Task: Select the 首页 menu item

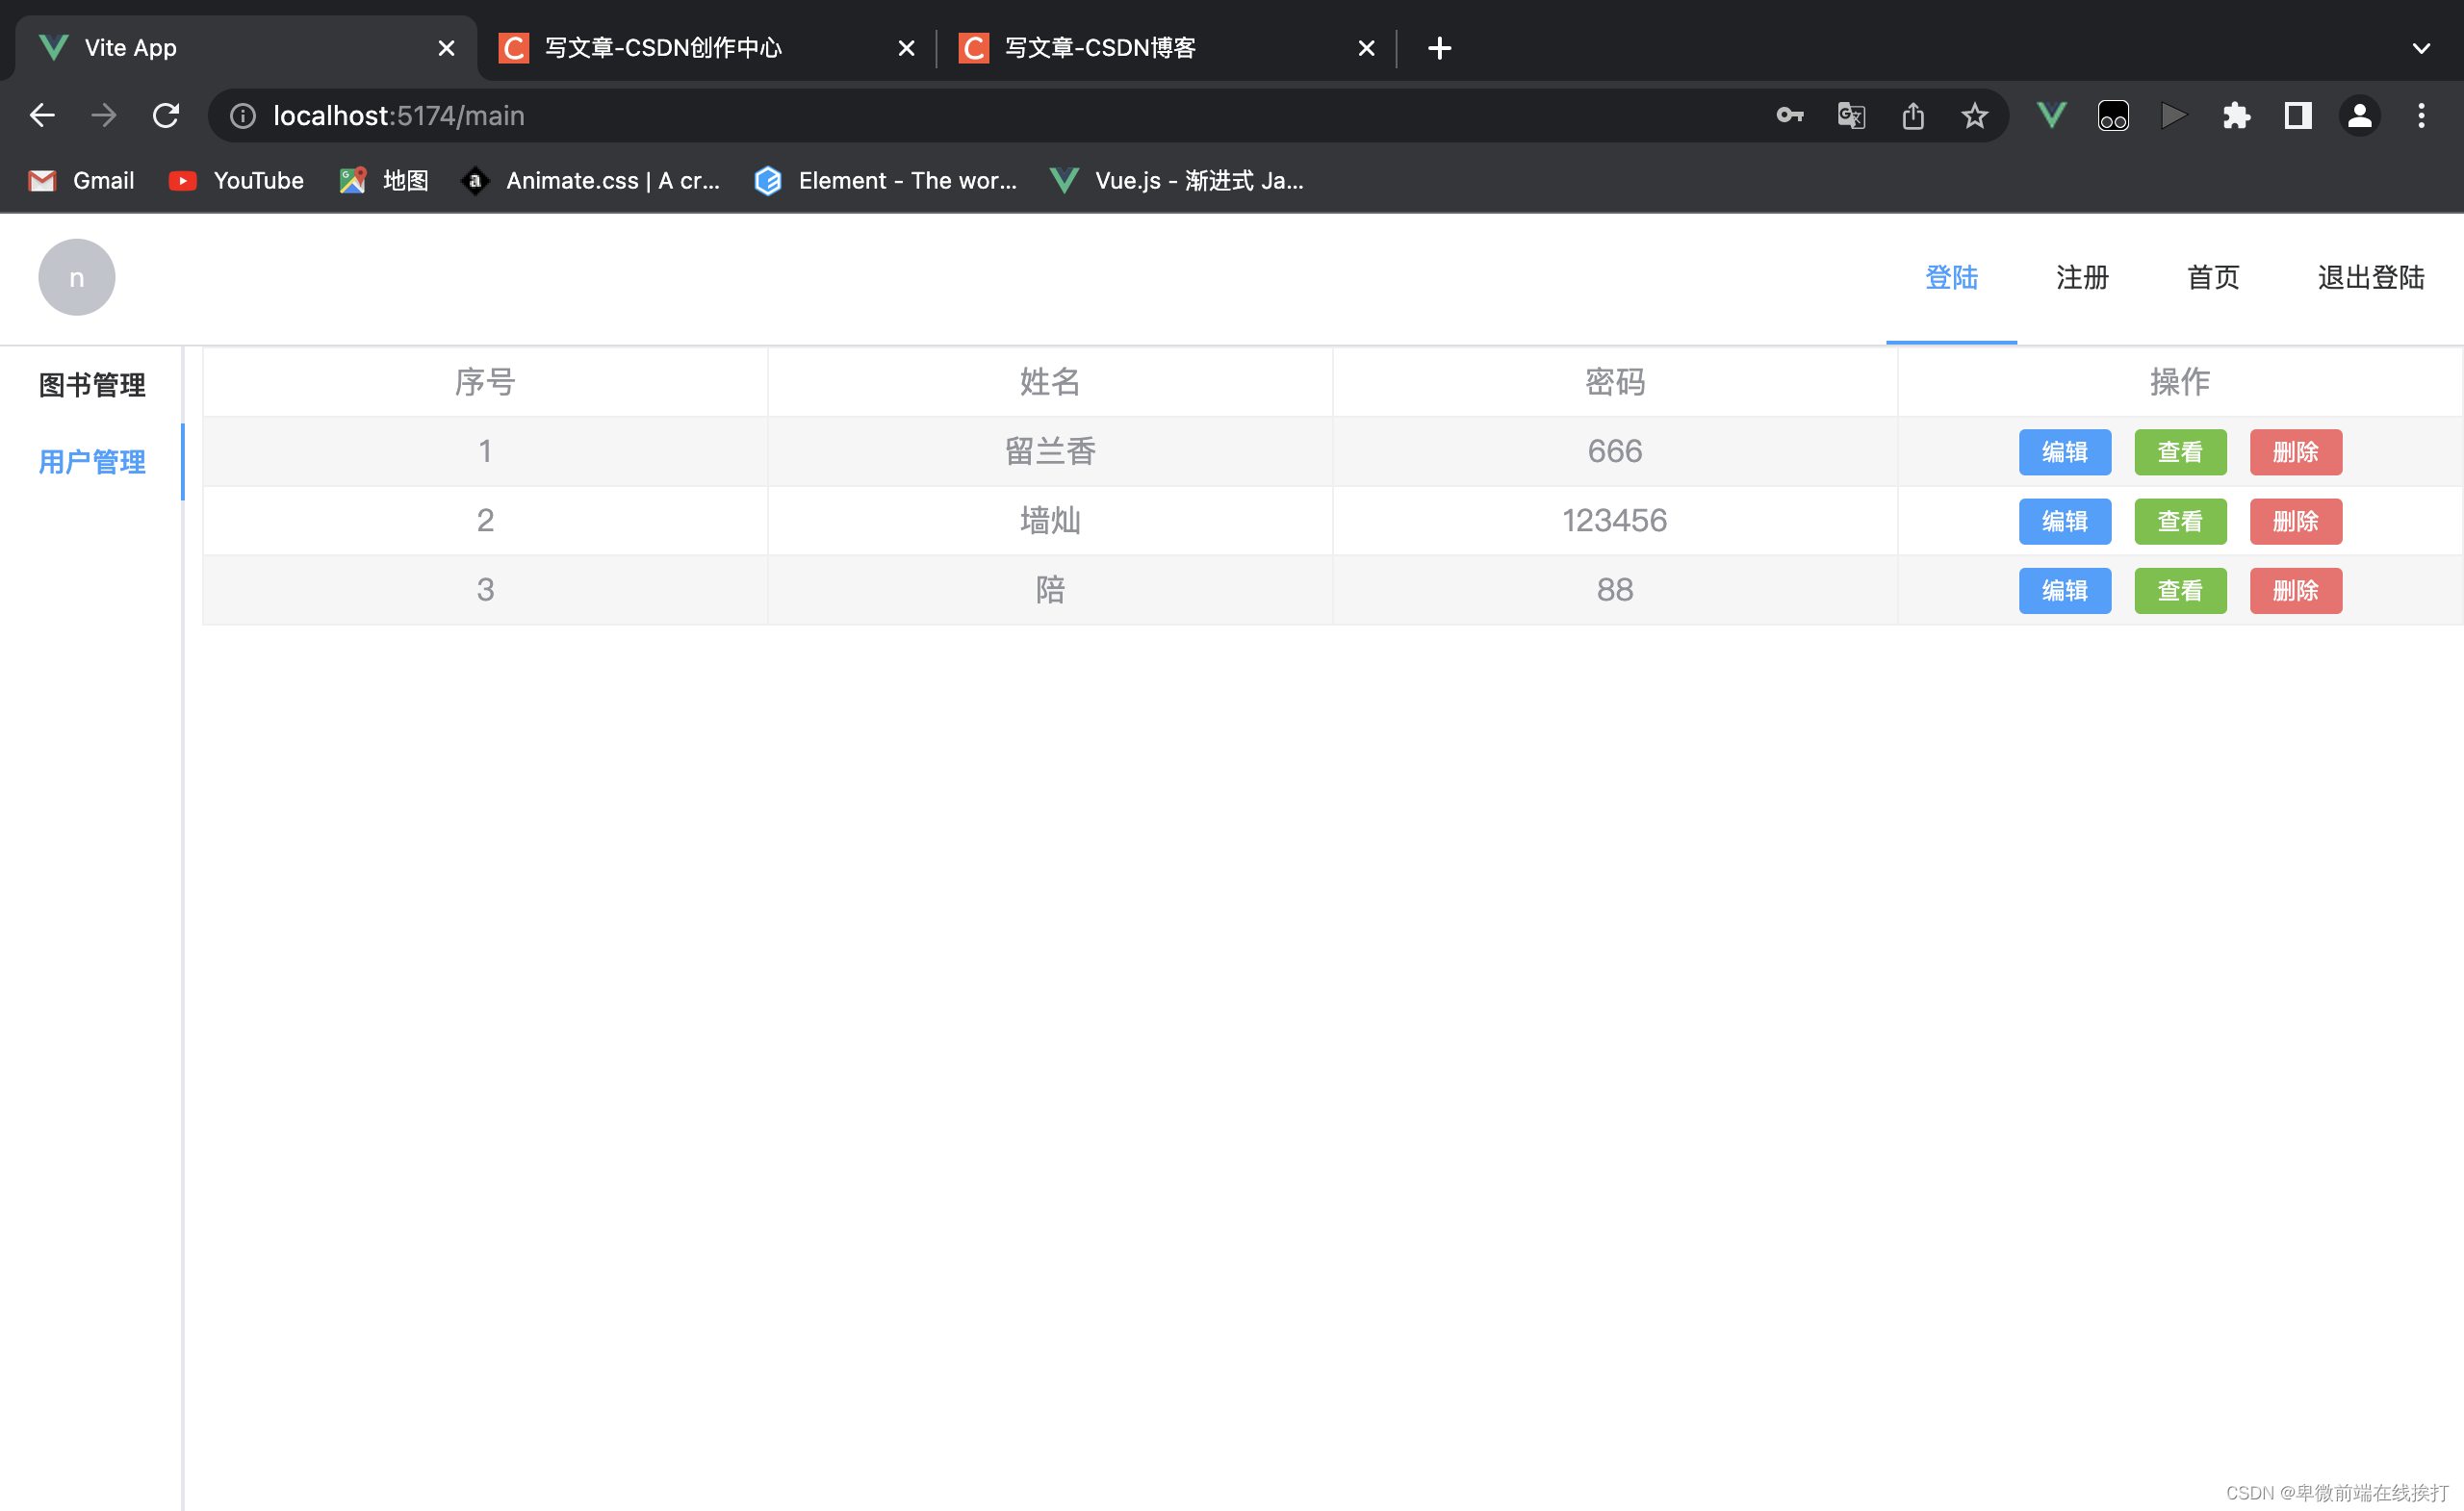Action: coord(2213,278)
